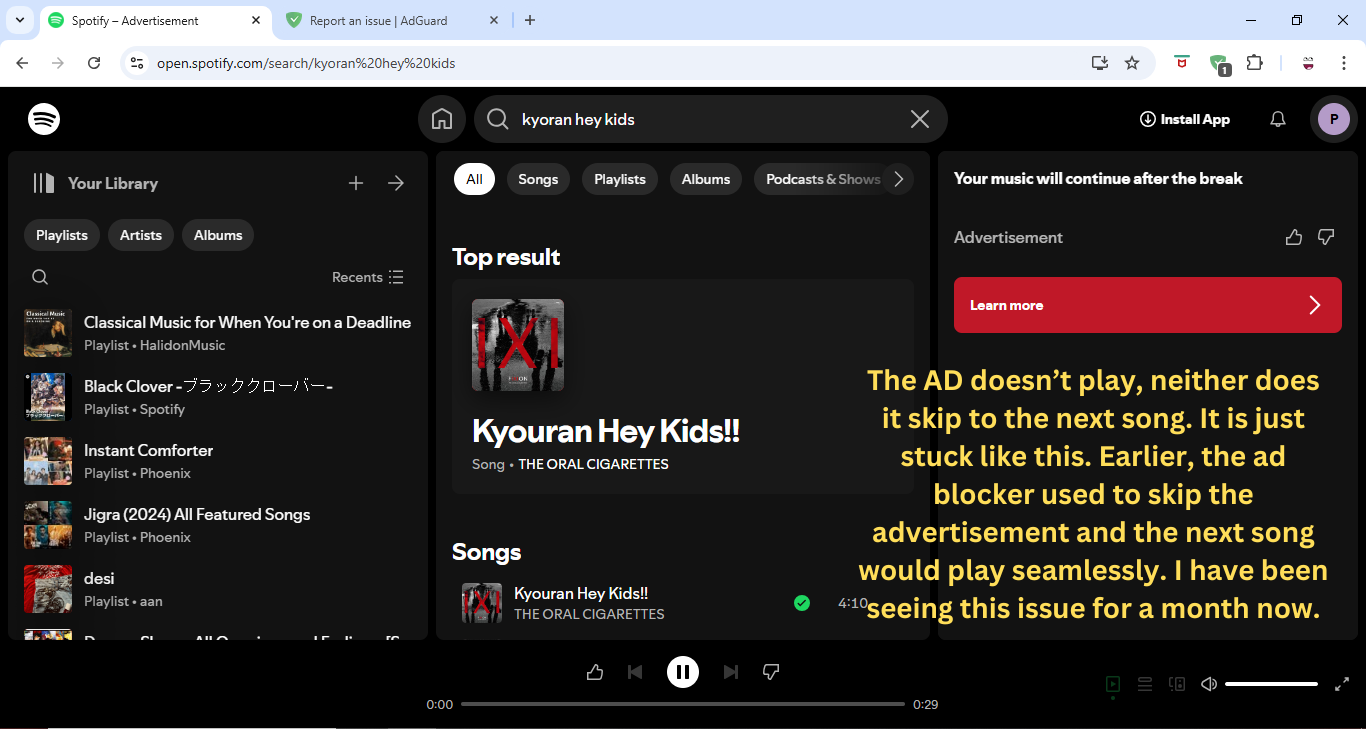Enter fullscreen mode
Screen dimensions: 1366x729
[1342, 684]
